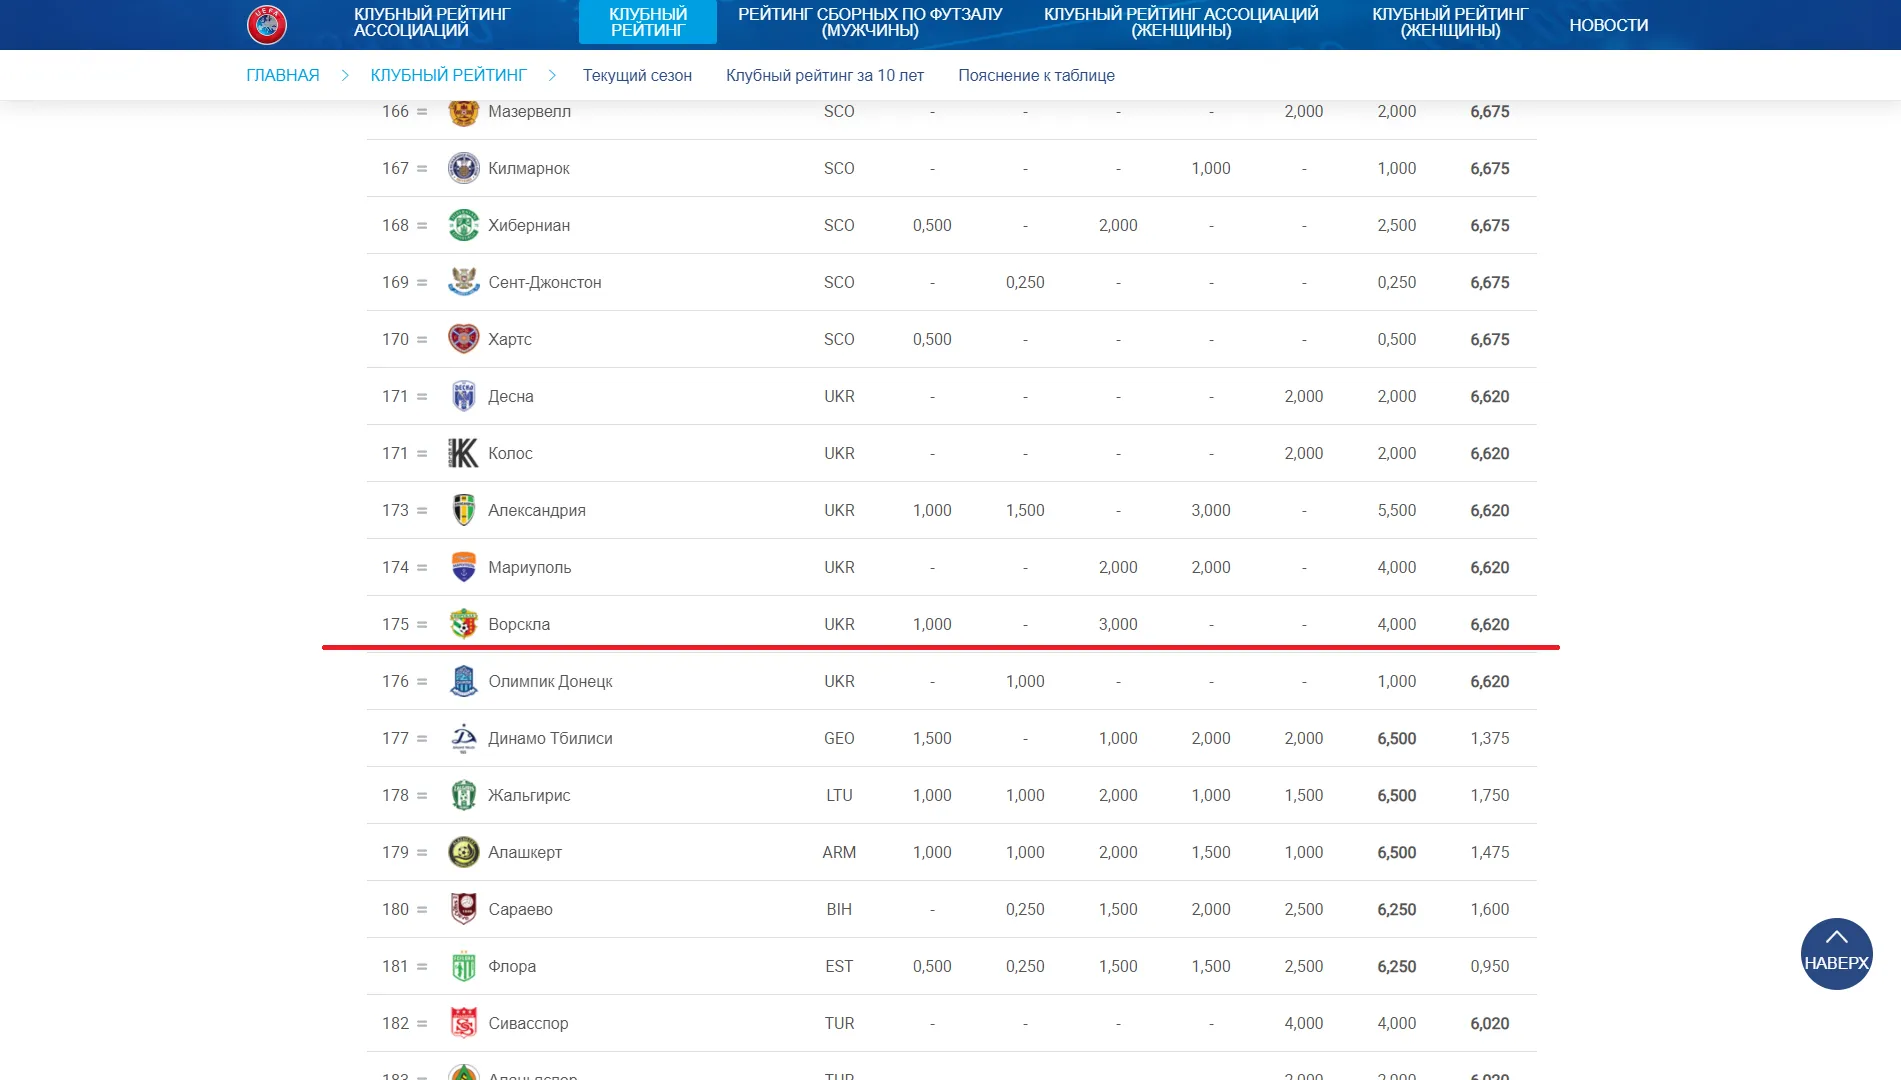
Task: Open Пояснение к таблице link
Action: click(1036, 75)
